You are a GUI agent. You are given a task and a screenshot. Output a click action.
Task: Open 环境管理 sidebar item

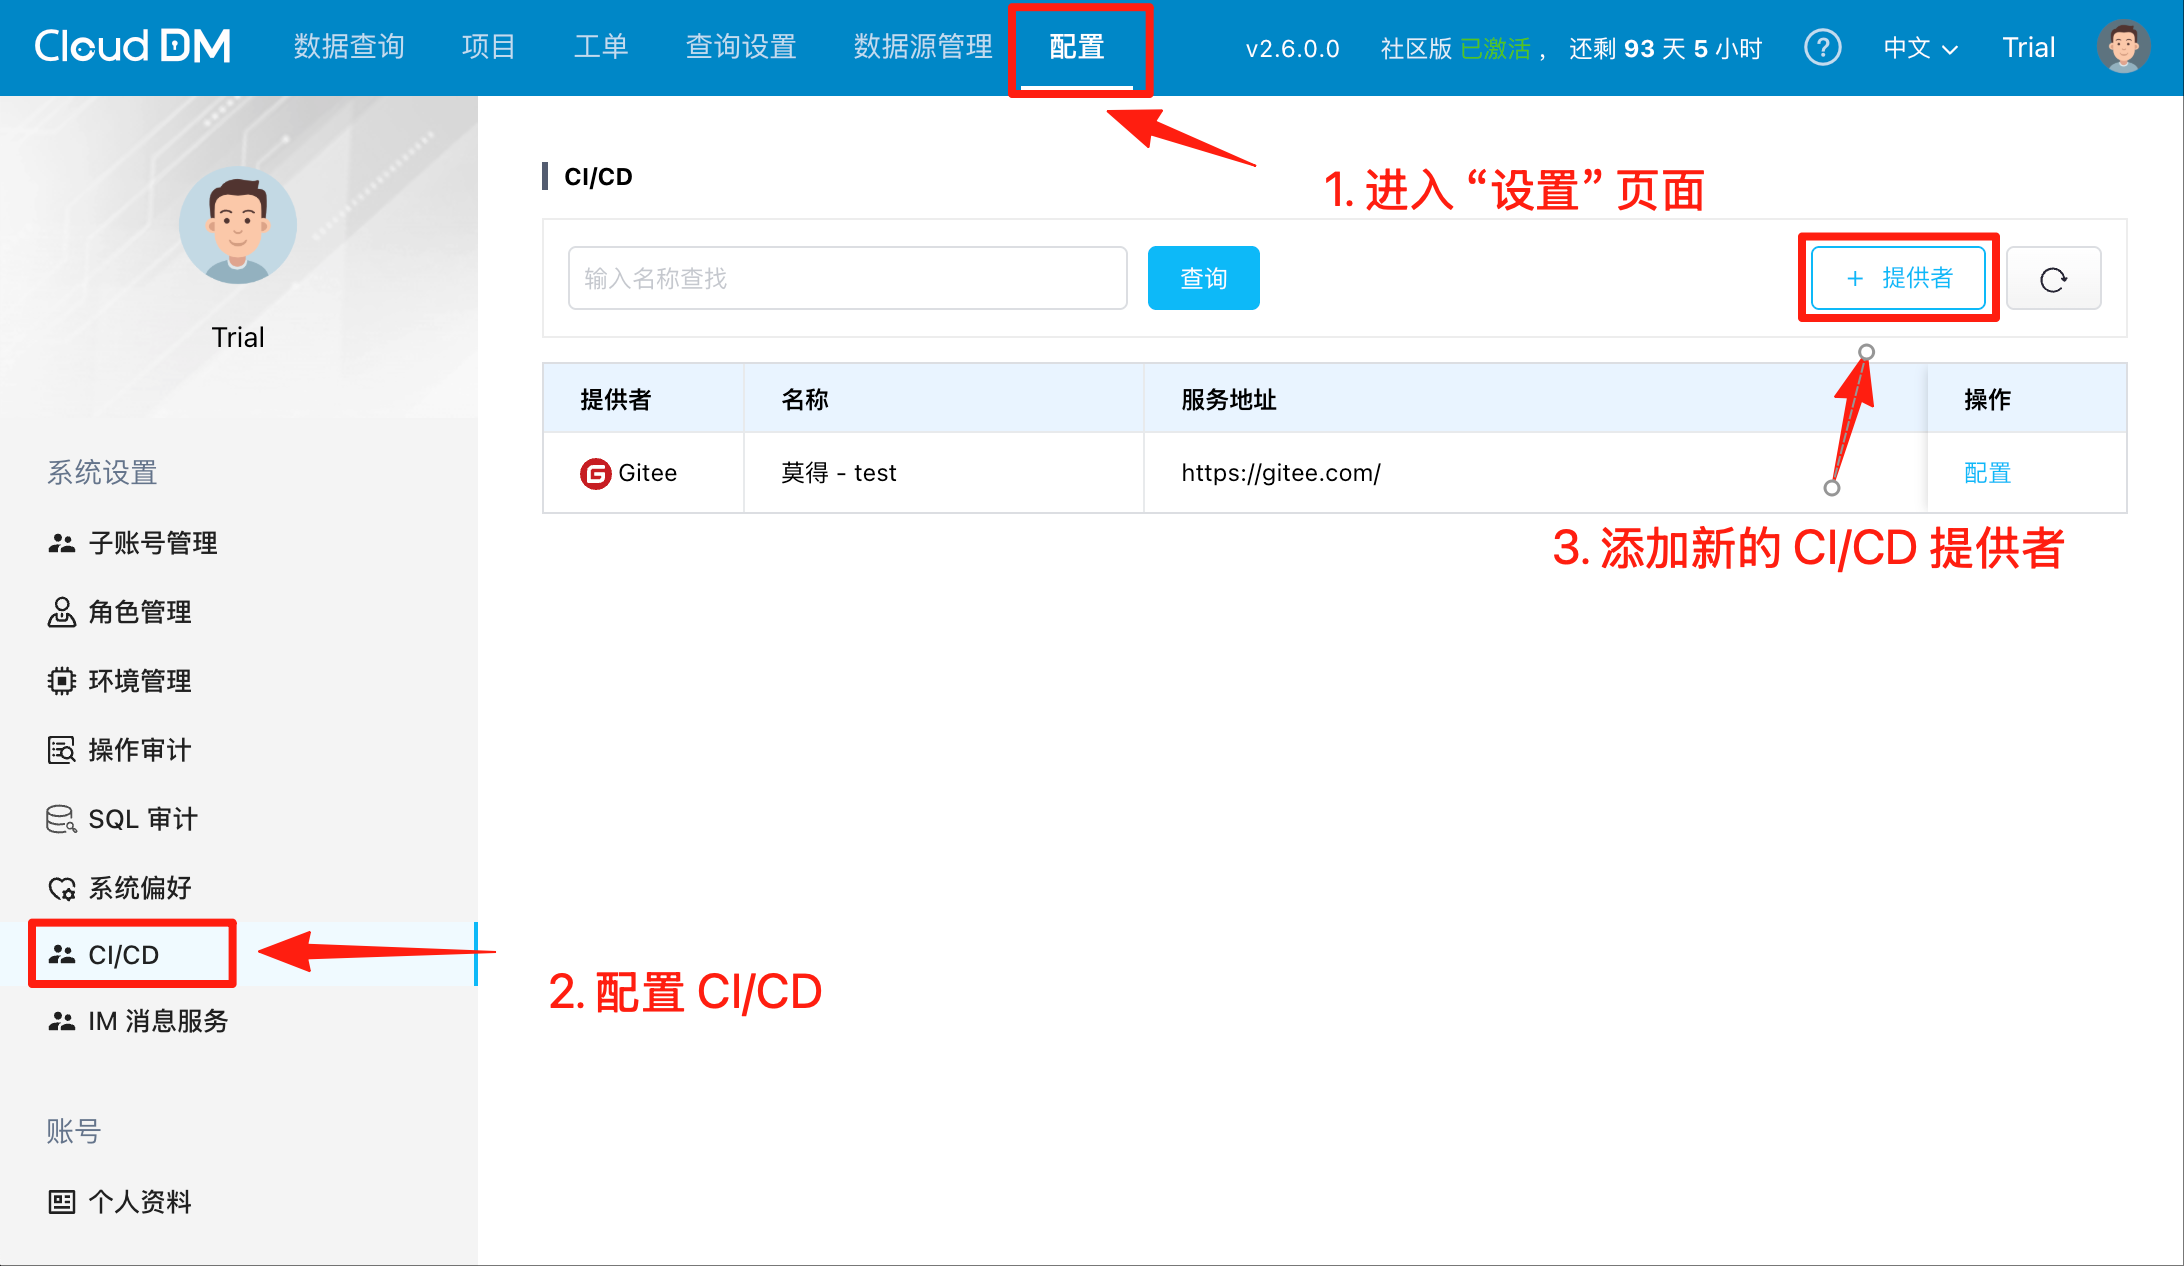click(139, 681)
